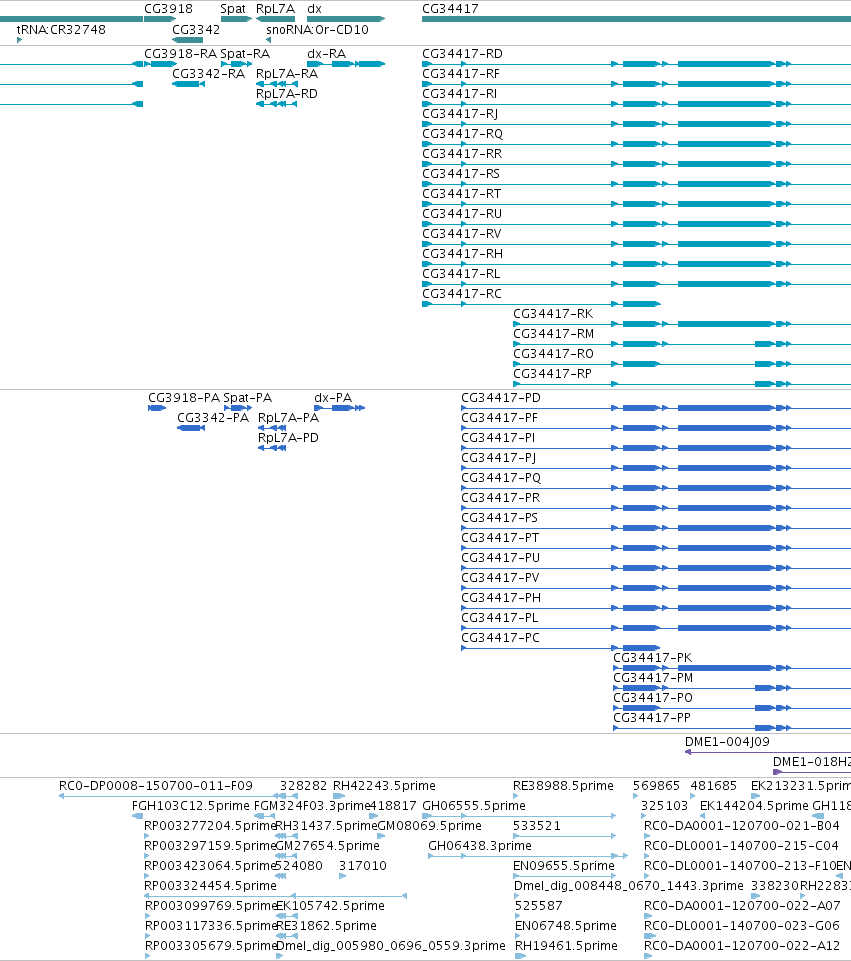Click transcript RpL7A-RD
Viewport: 851px width, 961px height.
pos(287,94)
